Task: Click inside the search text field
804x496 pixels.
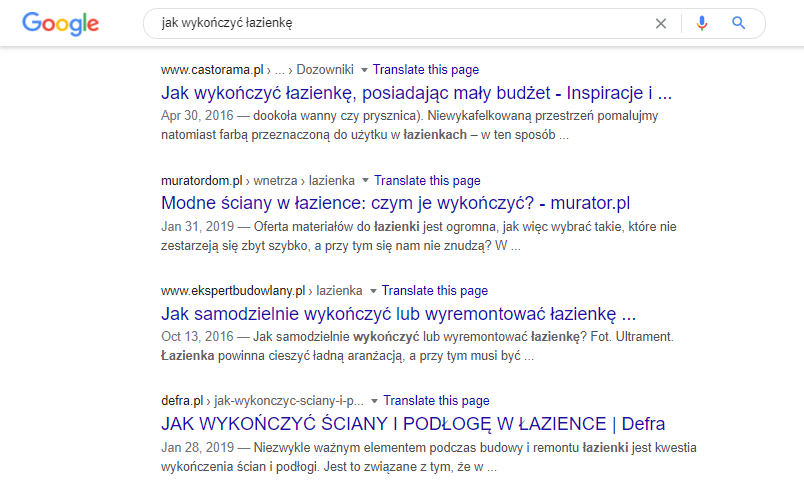Action: click(400, 23)
